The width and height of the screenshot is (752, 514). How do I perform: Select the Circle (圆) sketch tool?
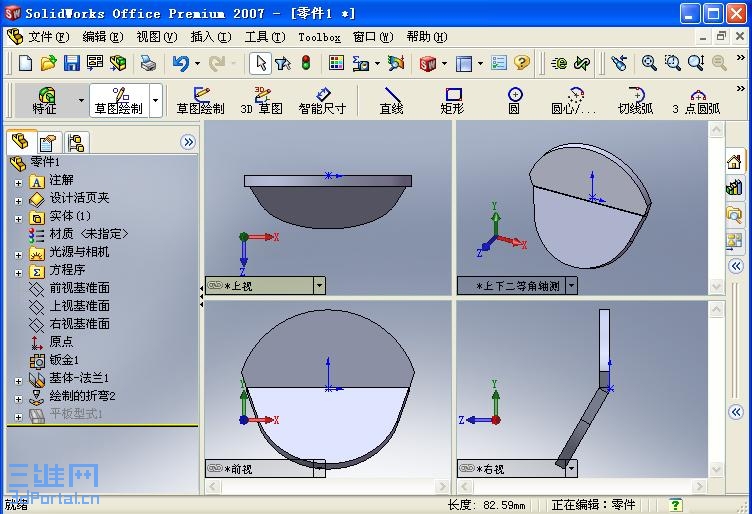click(515, 101)
